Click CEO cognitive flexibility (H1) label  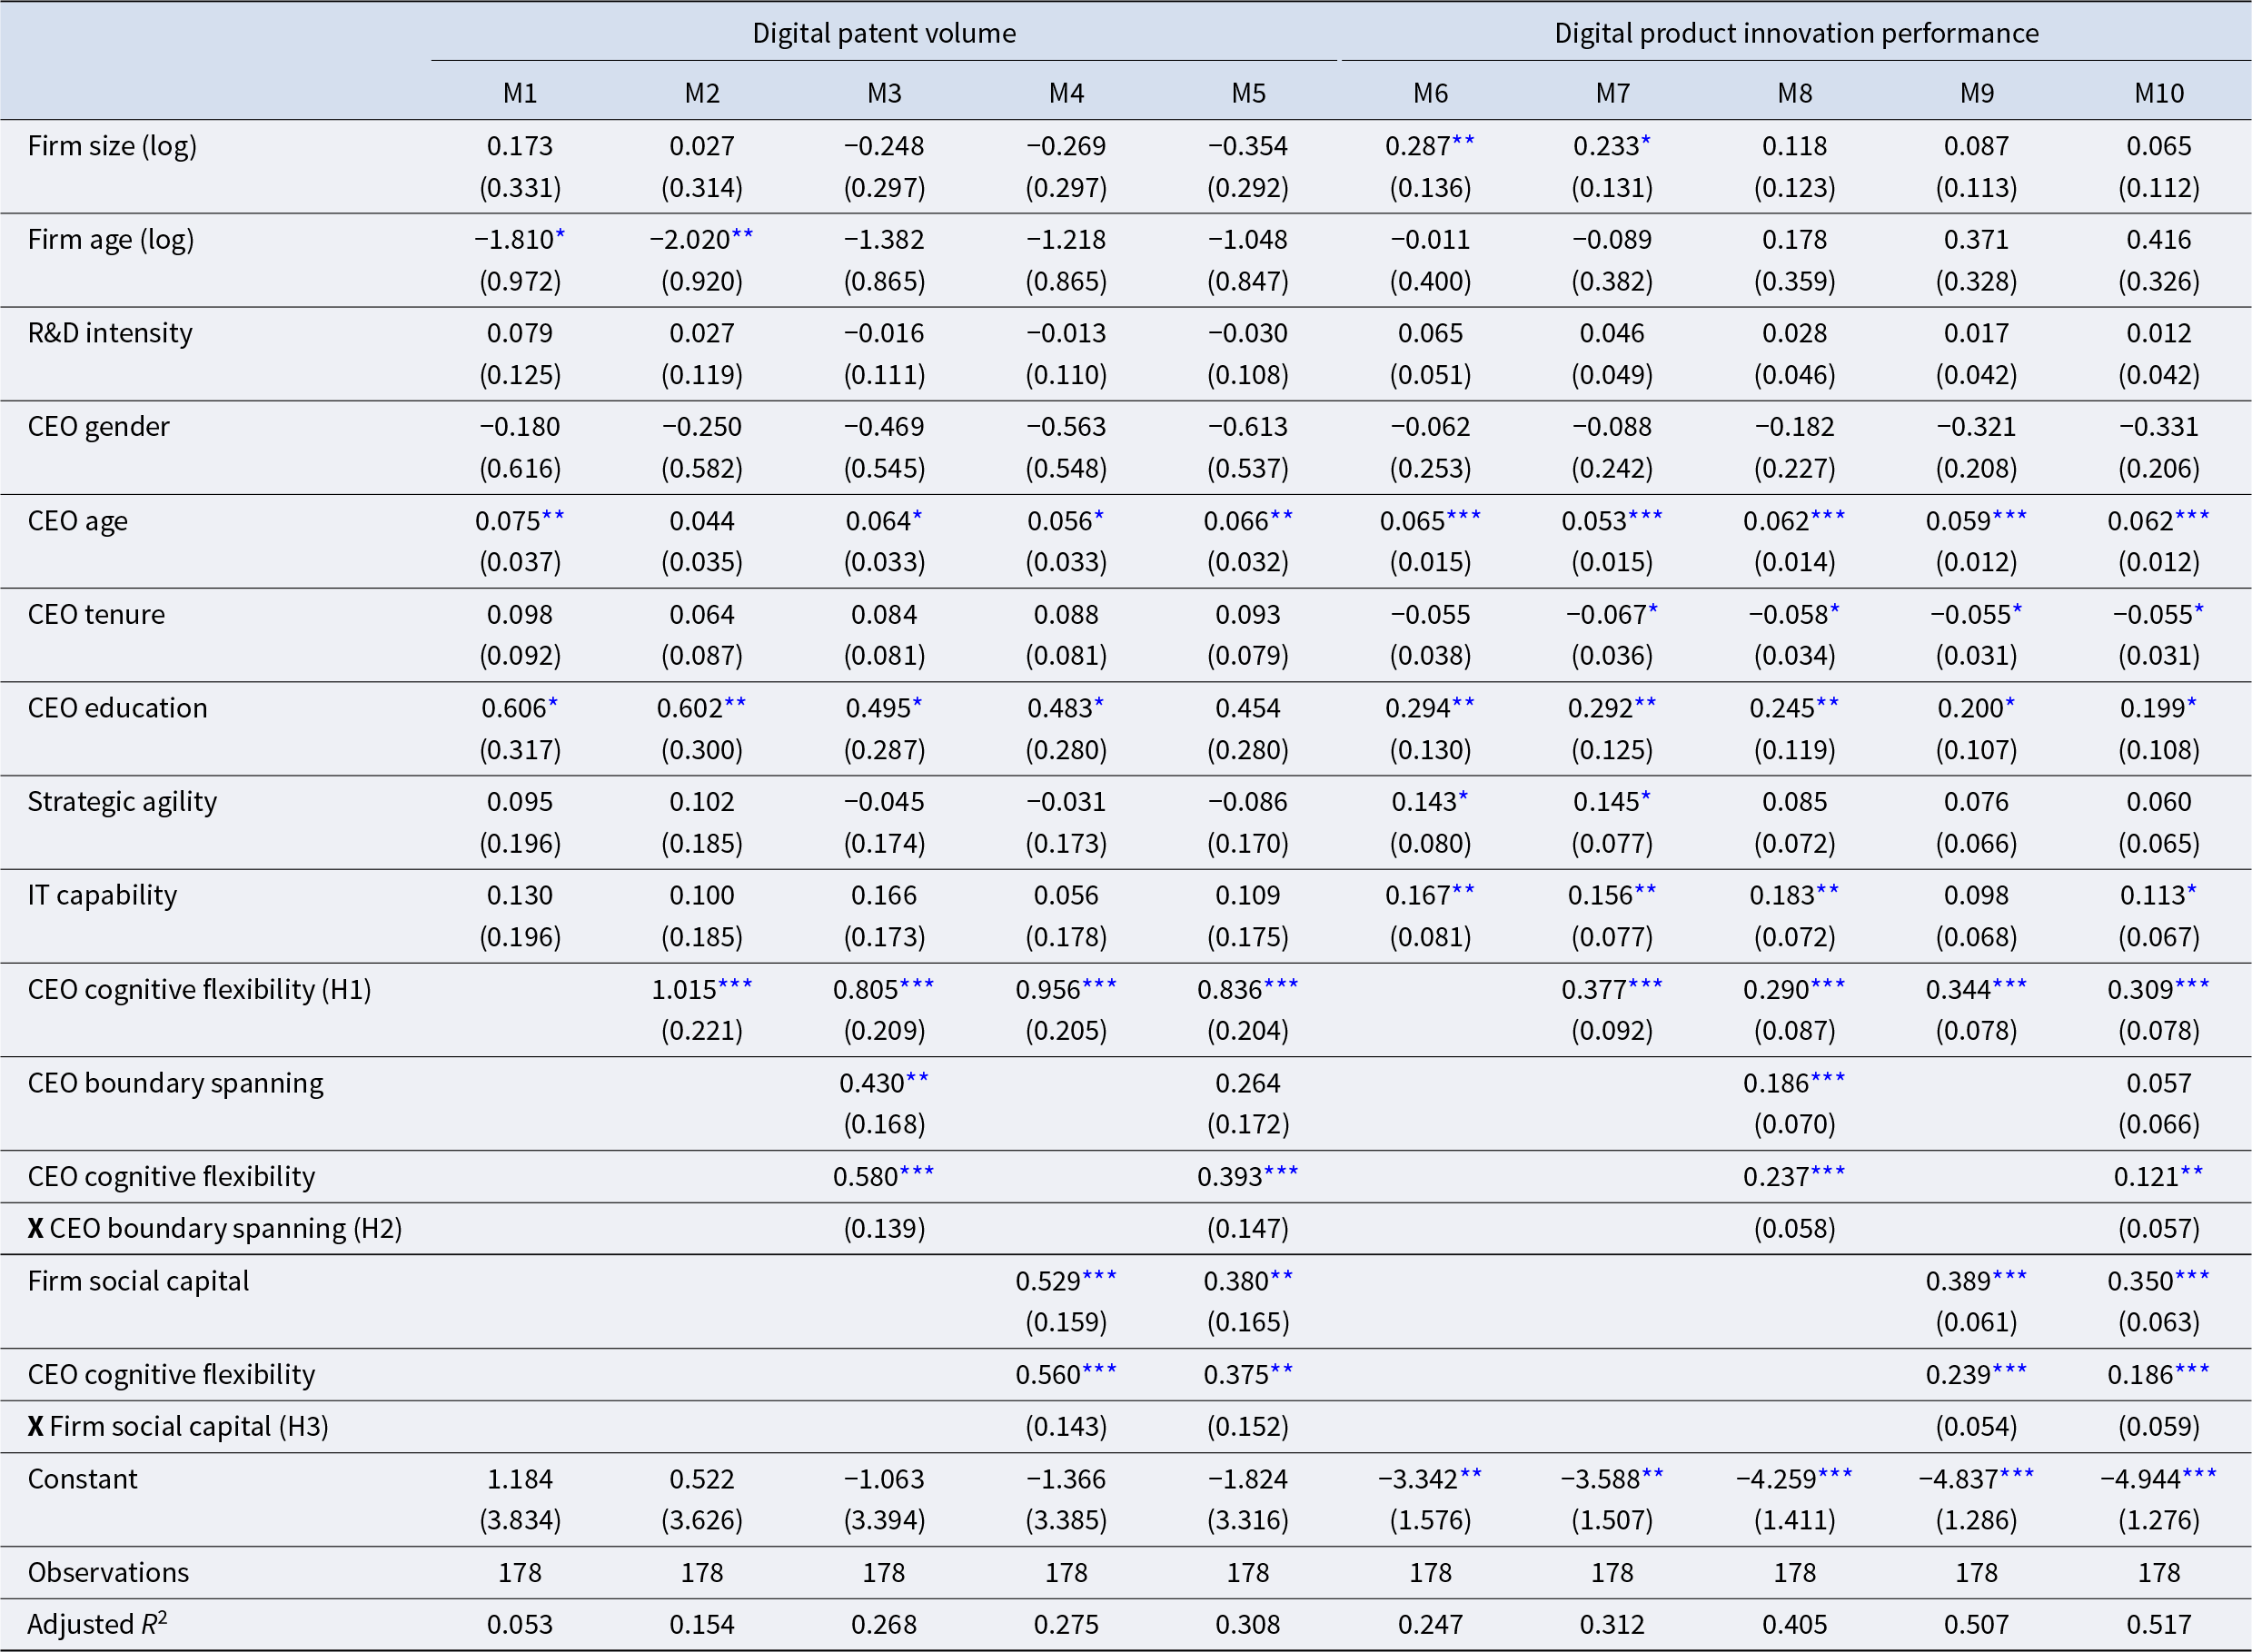(200, 989)
